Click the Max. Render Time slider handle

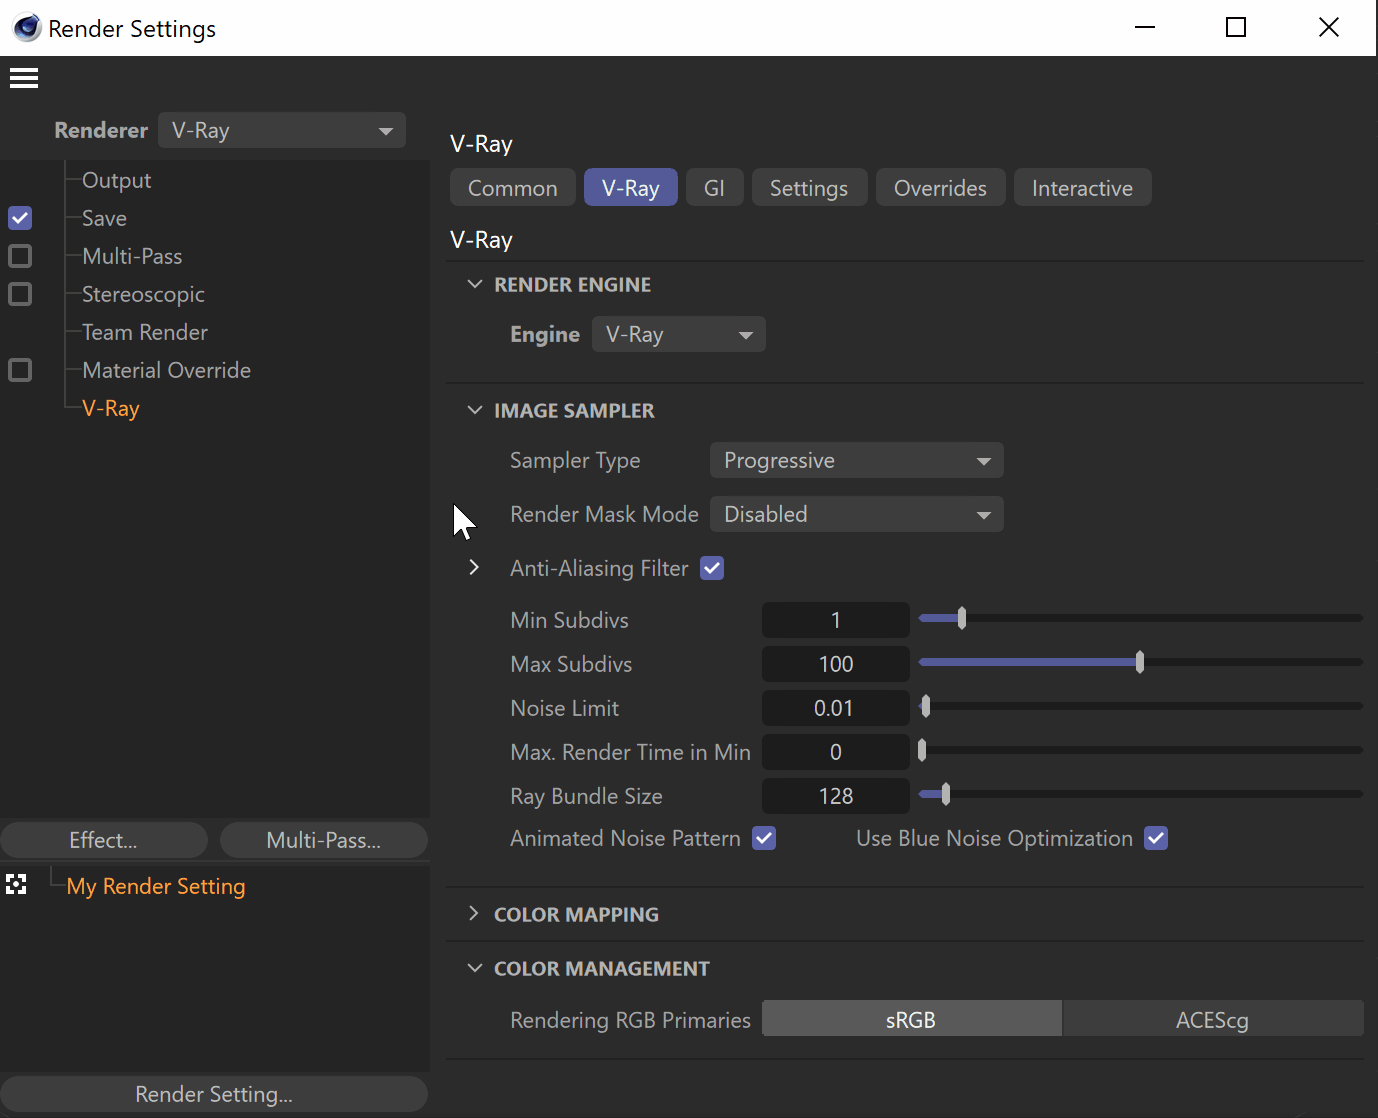coord(922,750)
